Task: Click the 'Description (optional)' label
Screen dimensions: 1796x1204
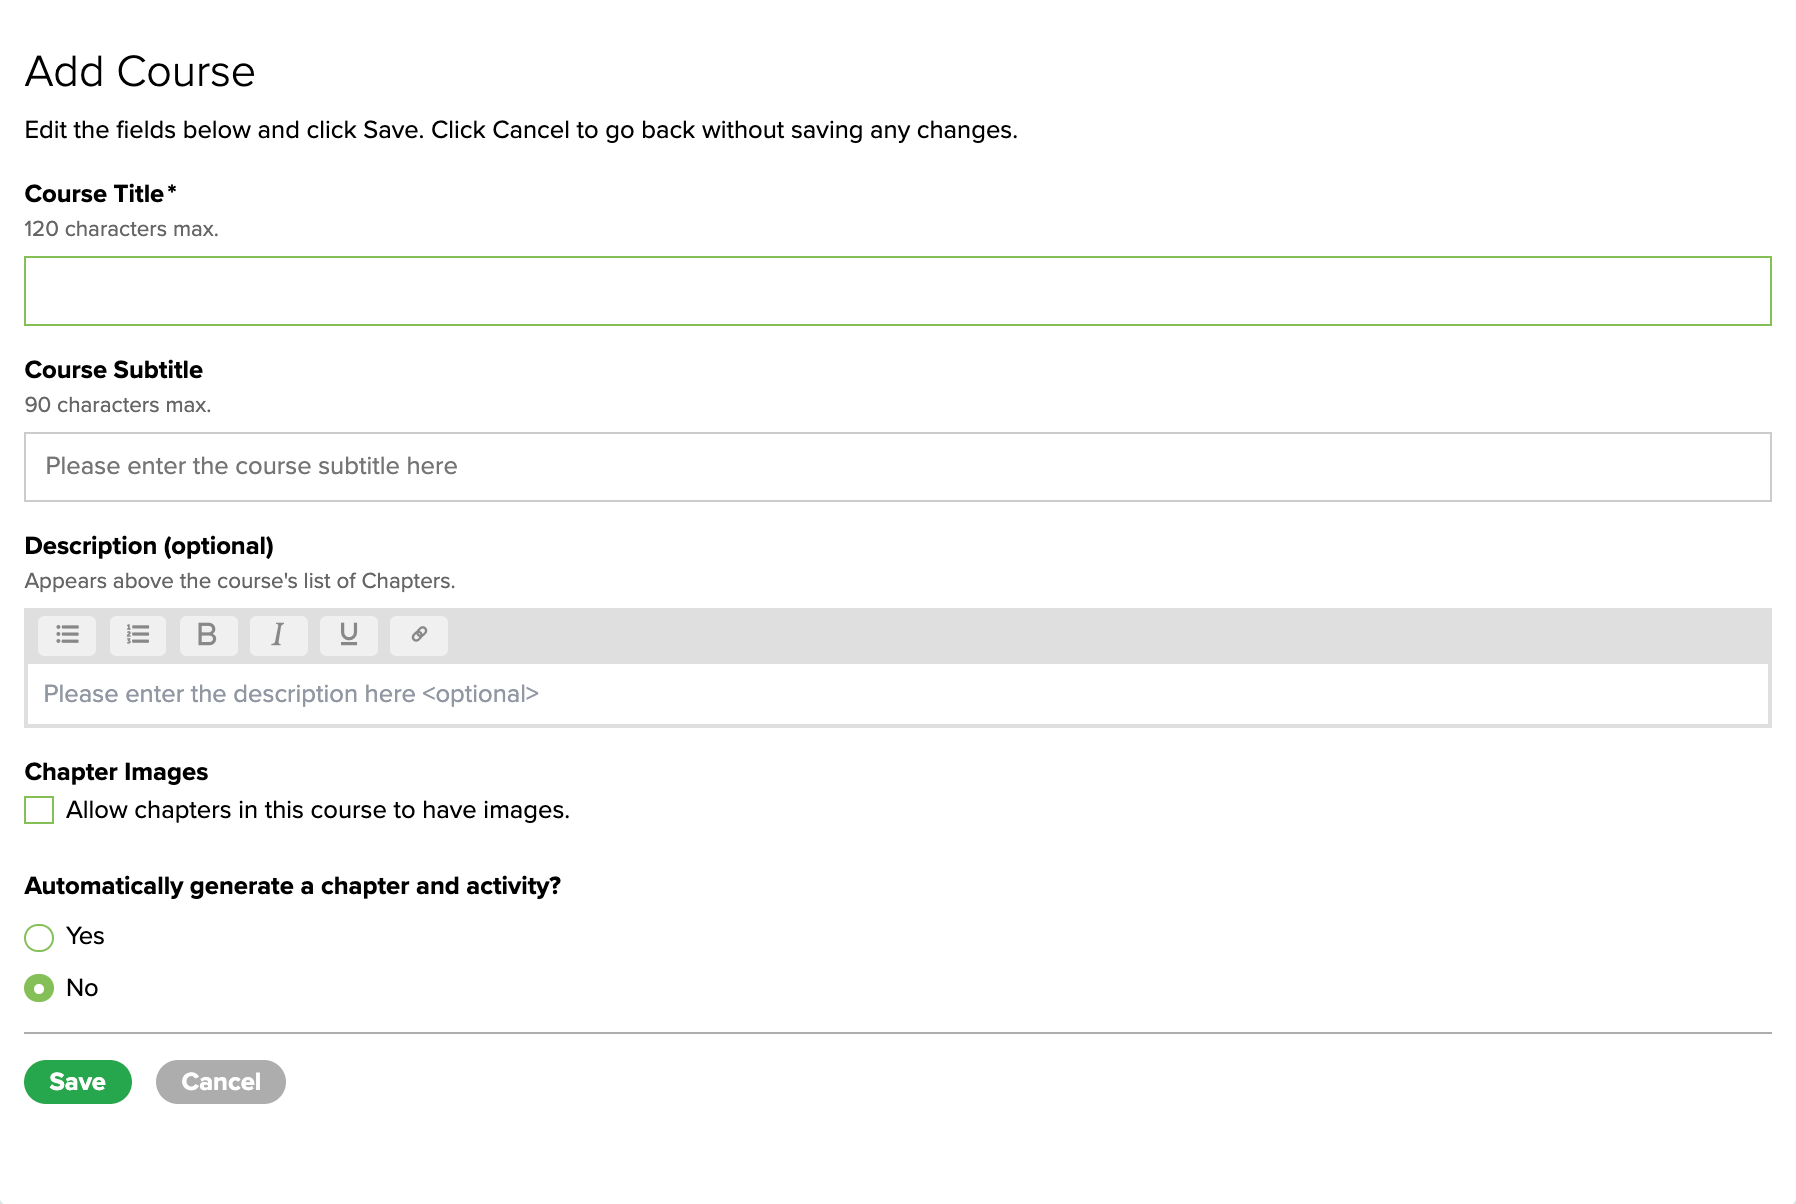Action: pos(149,546)
